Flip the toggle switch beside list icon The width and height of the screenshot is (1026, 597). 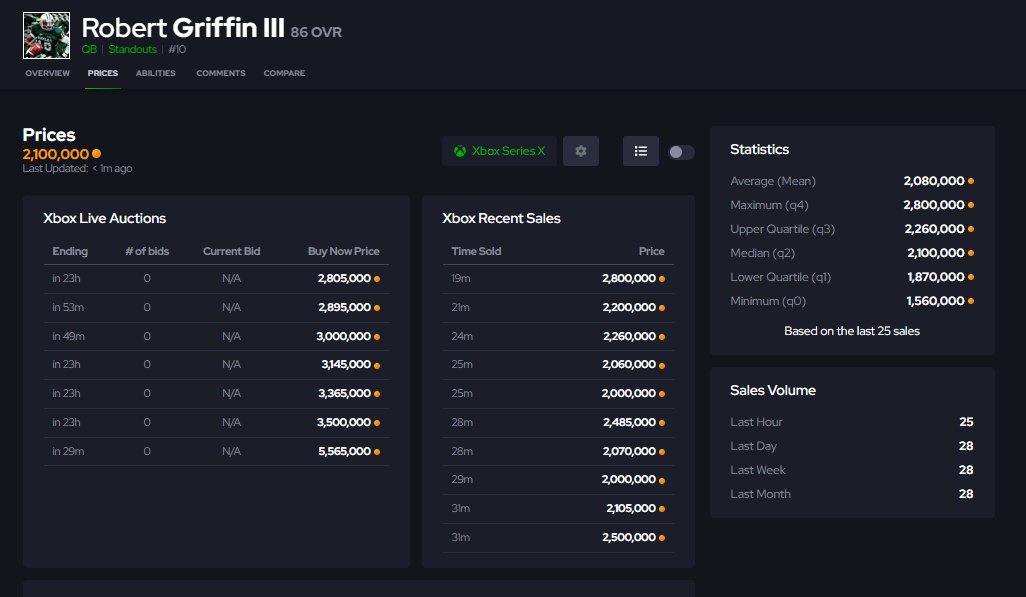(x=681, y=152)
